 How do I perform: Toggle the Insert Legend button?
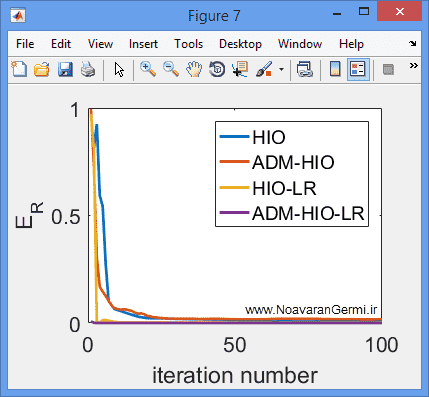[358, 70]
